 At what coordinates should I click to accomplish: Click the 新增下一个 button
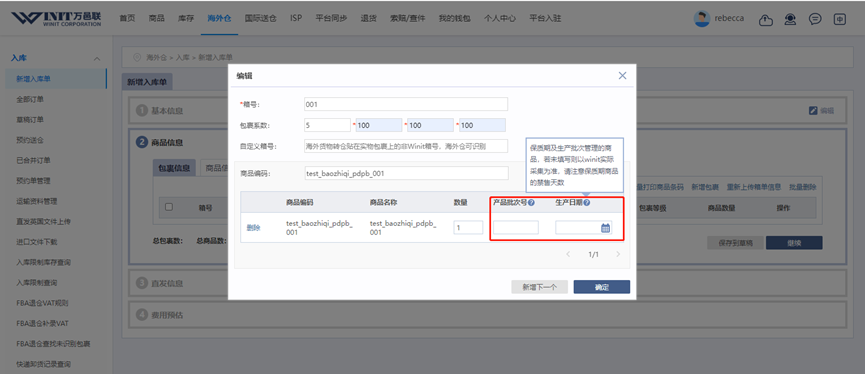coord(539,287)
